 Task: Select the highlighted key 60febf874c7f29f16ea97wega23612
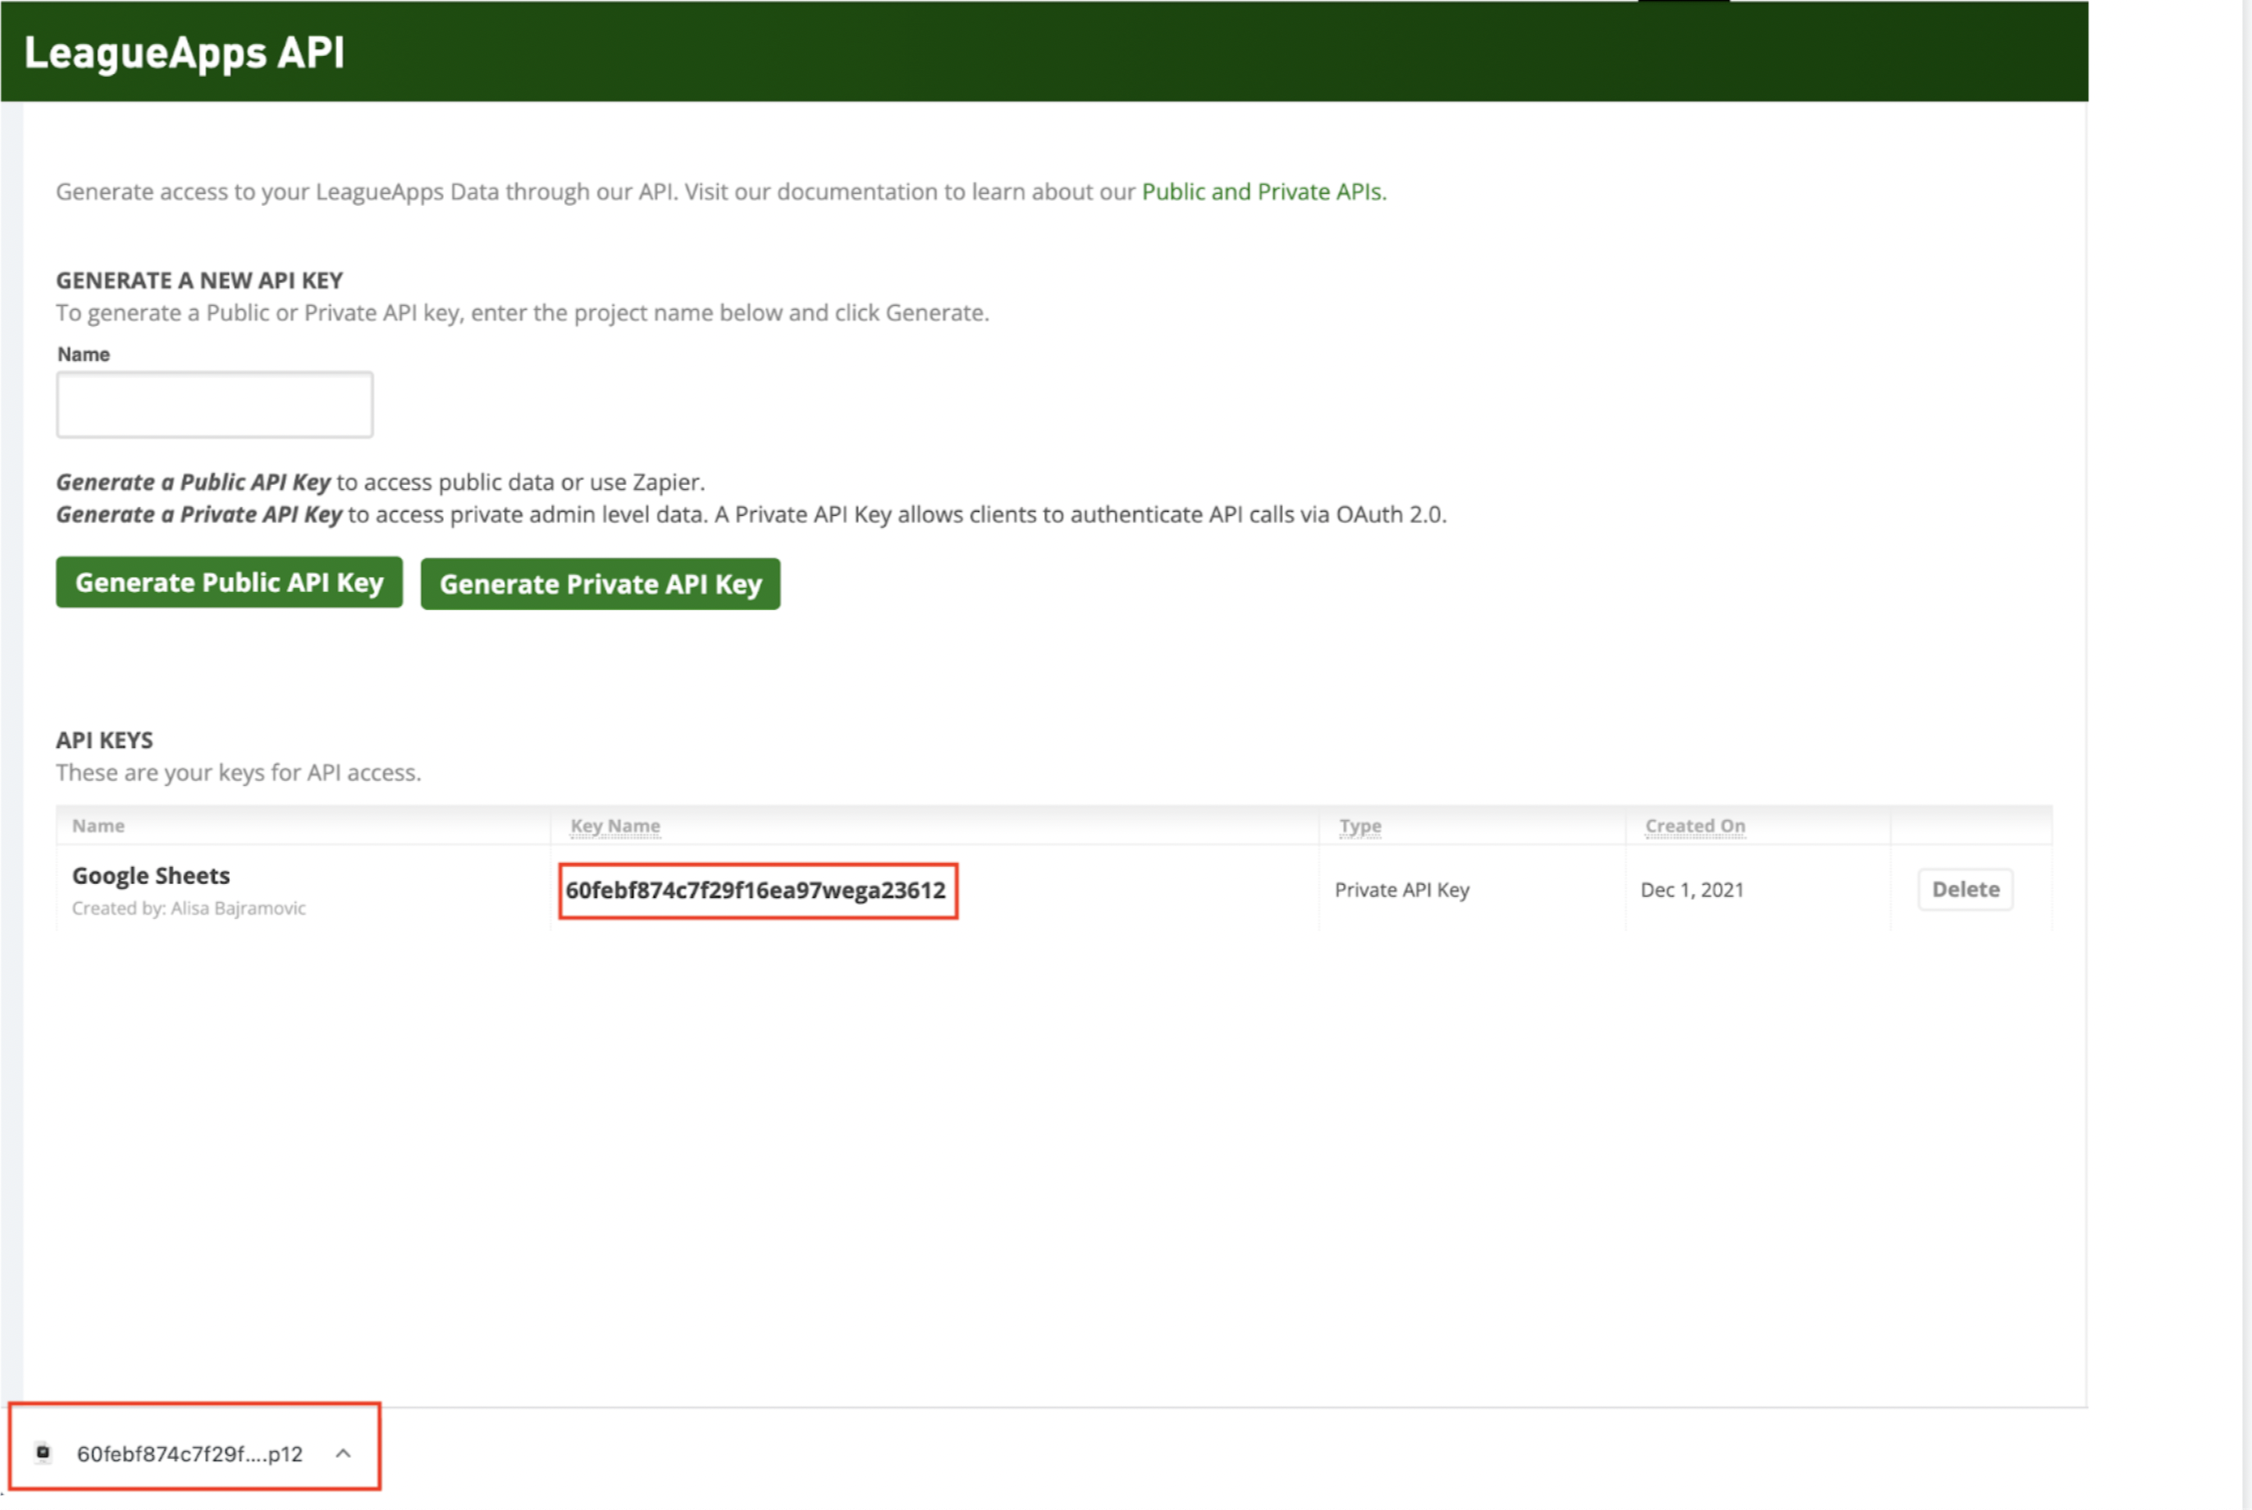[x=757, y=889]
